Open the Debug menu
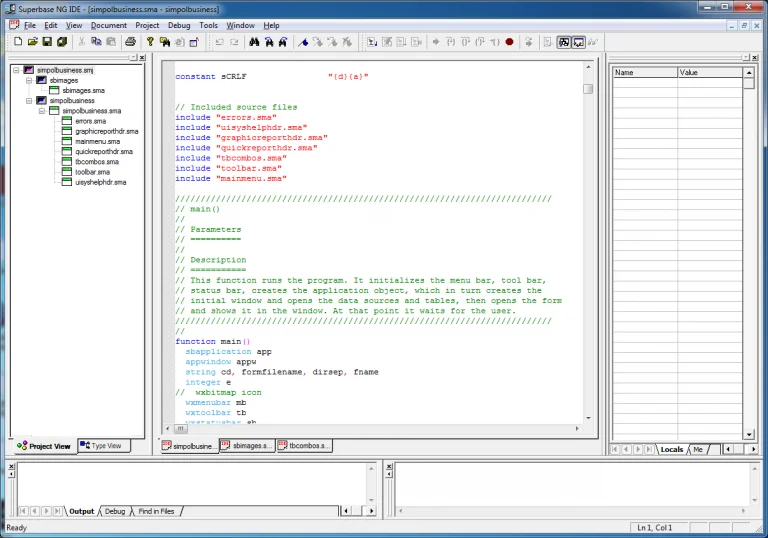The image size is (768, 538). 179,25
